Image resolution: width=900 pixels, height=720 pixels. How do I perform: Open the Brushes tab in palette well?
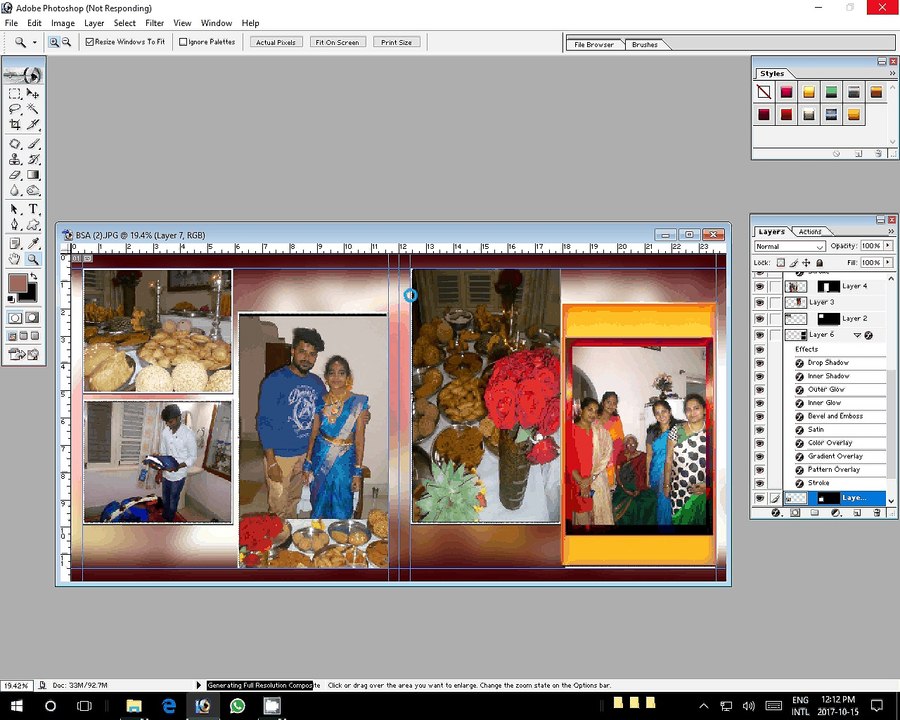point(645,44)
